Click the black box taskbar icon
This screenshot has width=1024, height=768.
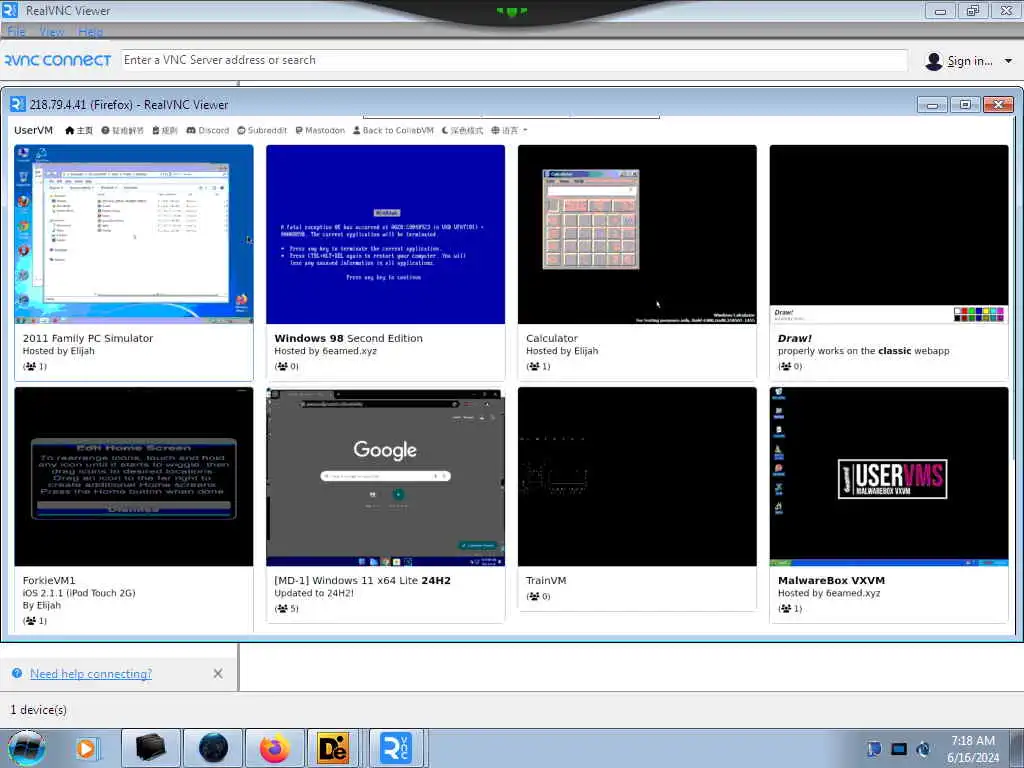(151, 748)
